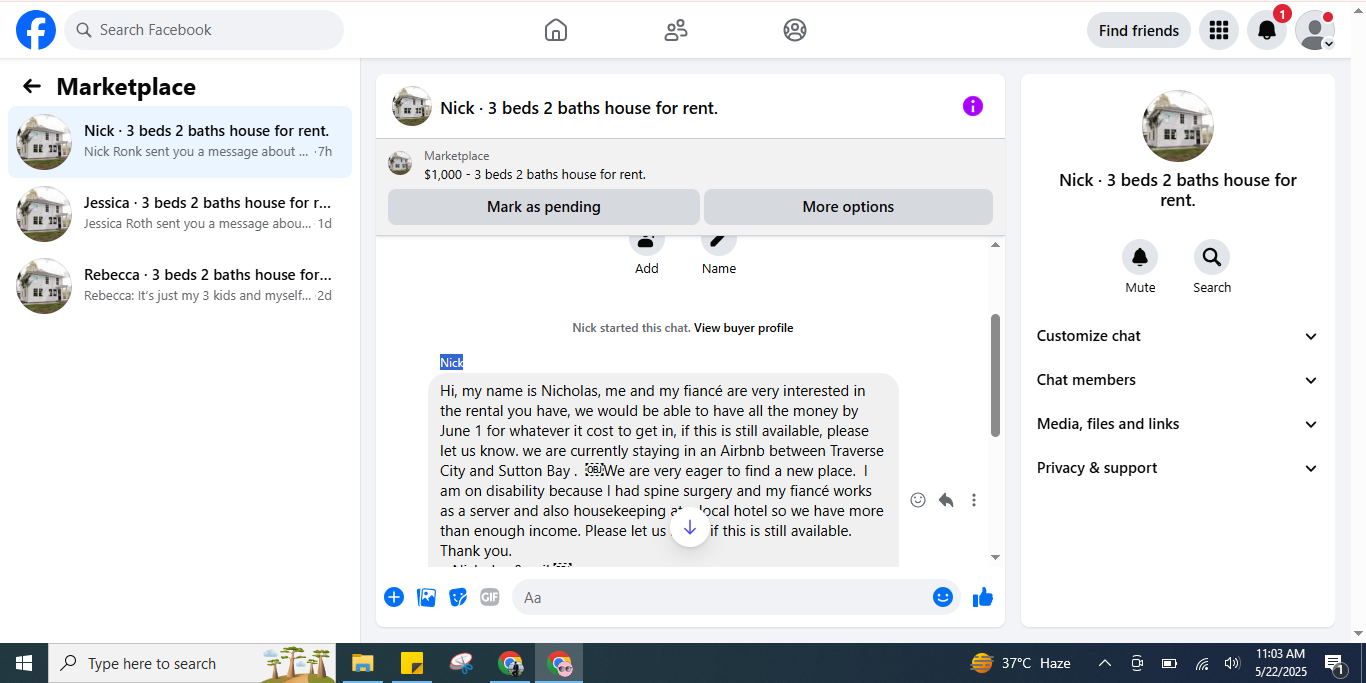Open Jessica's conversation about the house
The width and height of the screenshot is (1366, 683).
click(x=180, y=213)
